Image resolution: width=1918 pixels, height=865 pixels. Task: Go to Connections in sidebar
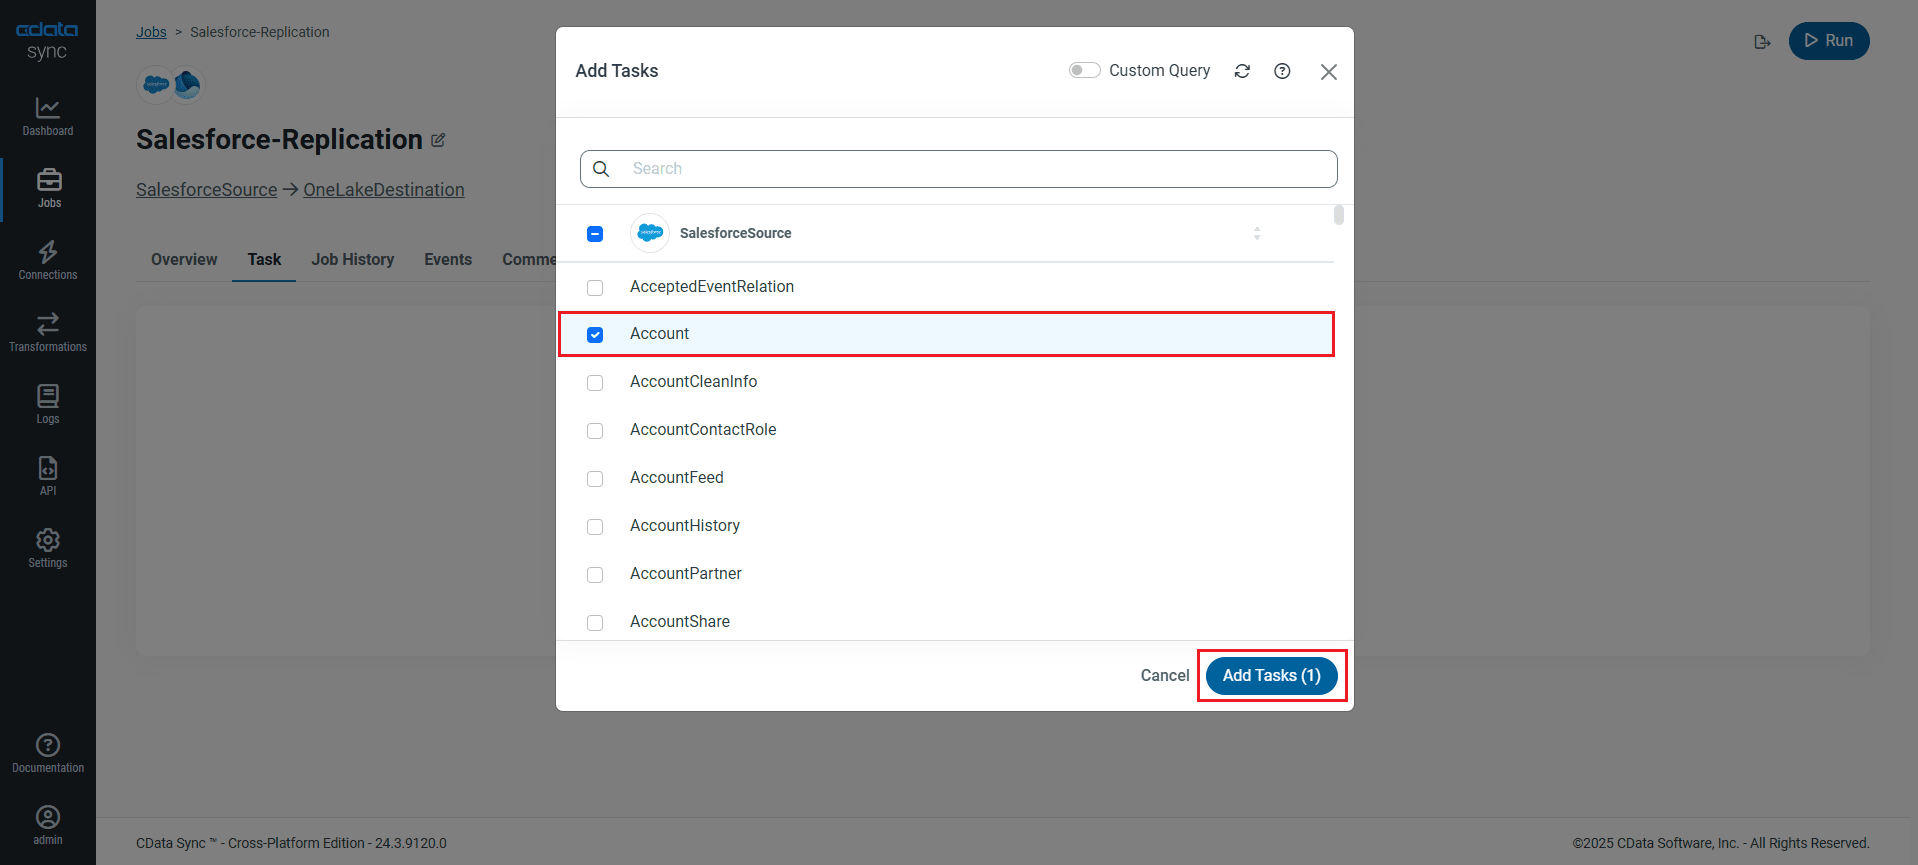(x=48, y=252)
